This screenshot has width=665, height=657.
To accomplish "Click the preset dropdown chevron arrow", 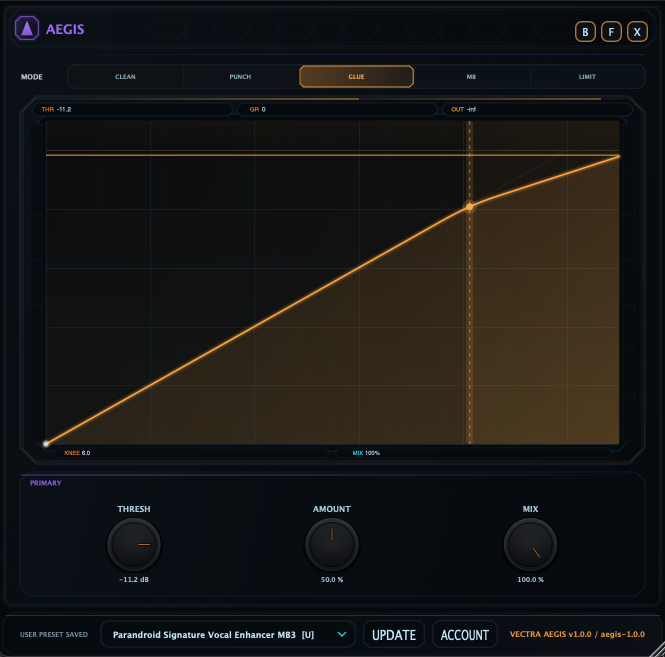I will coord(342,635).
